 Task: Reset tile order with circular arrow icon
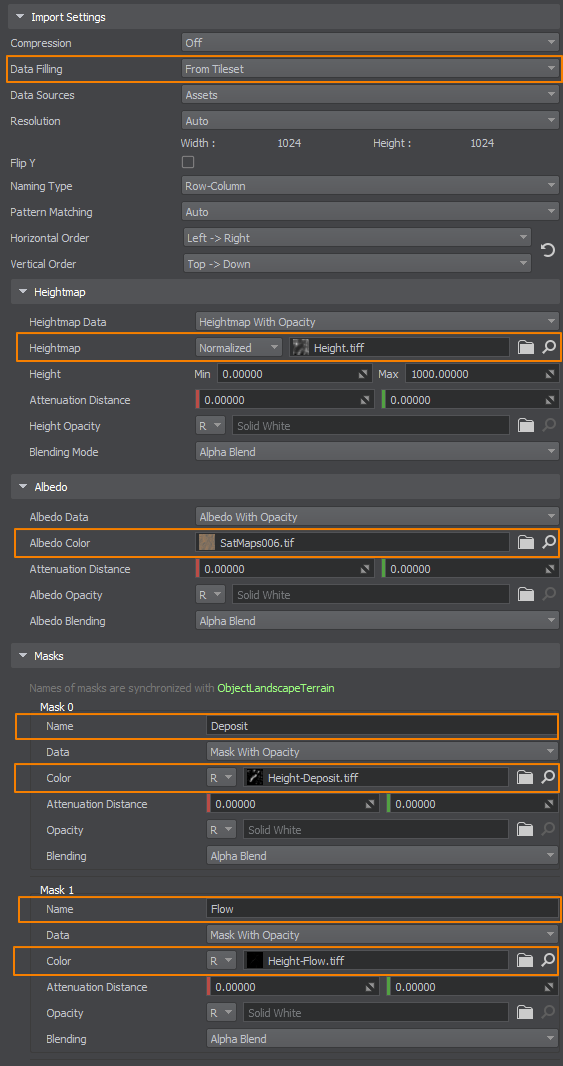pos(547,250)
